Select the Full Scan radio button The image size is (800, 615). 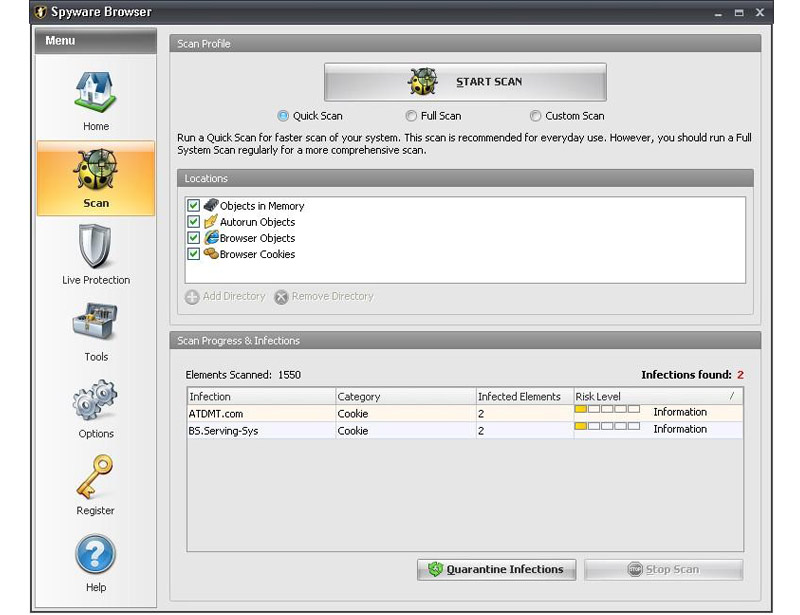pyautogui.click(x=412, y=116)
